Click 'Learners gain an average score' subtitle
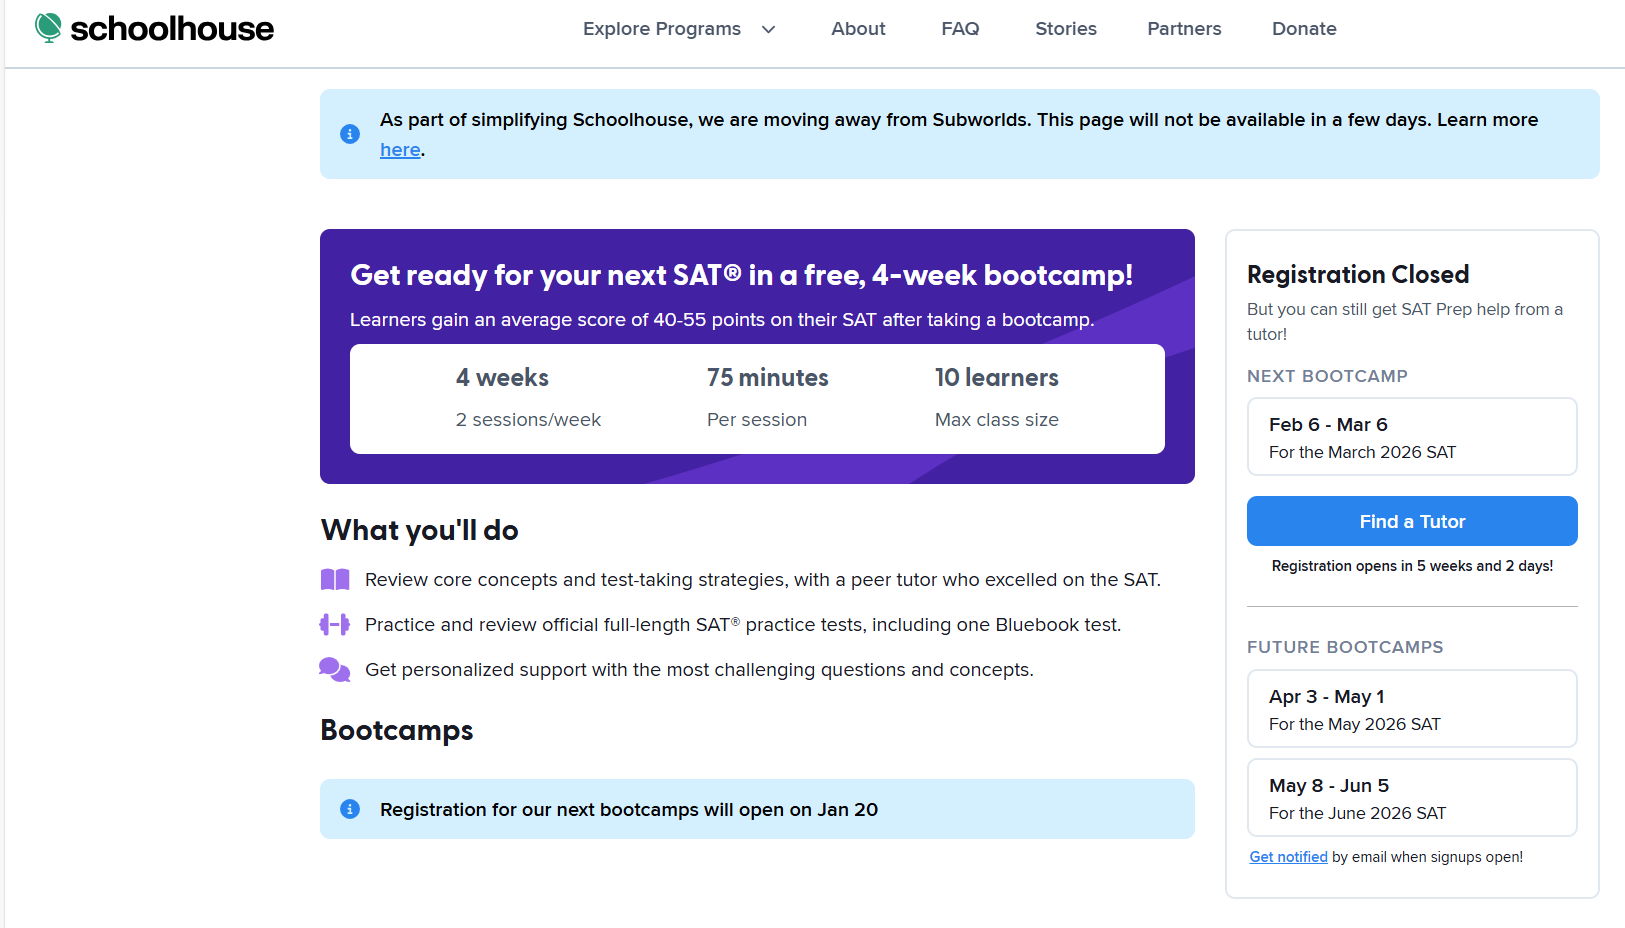 coord(722,320)
